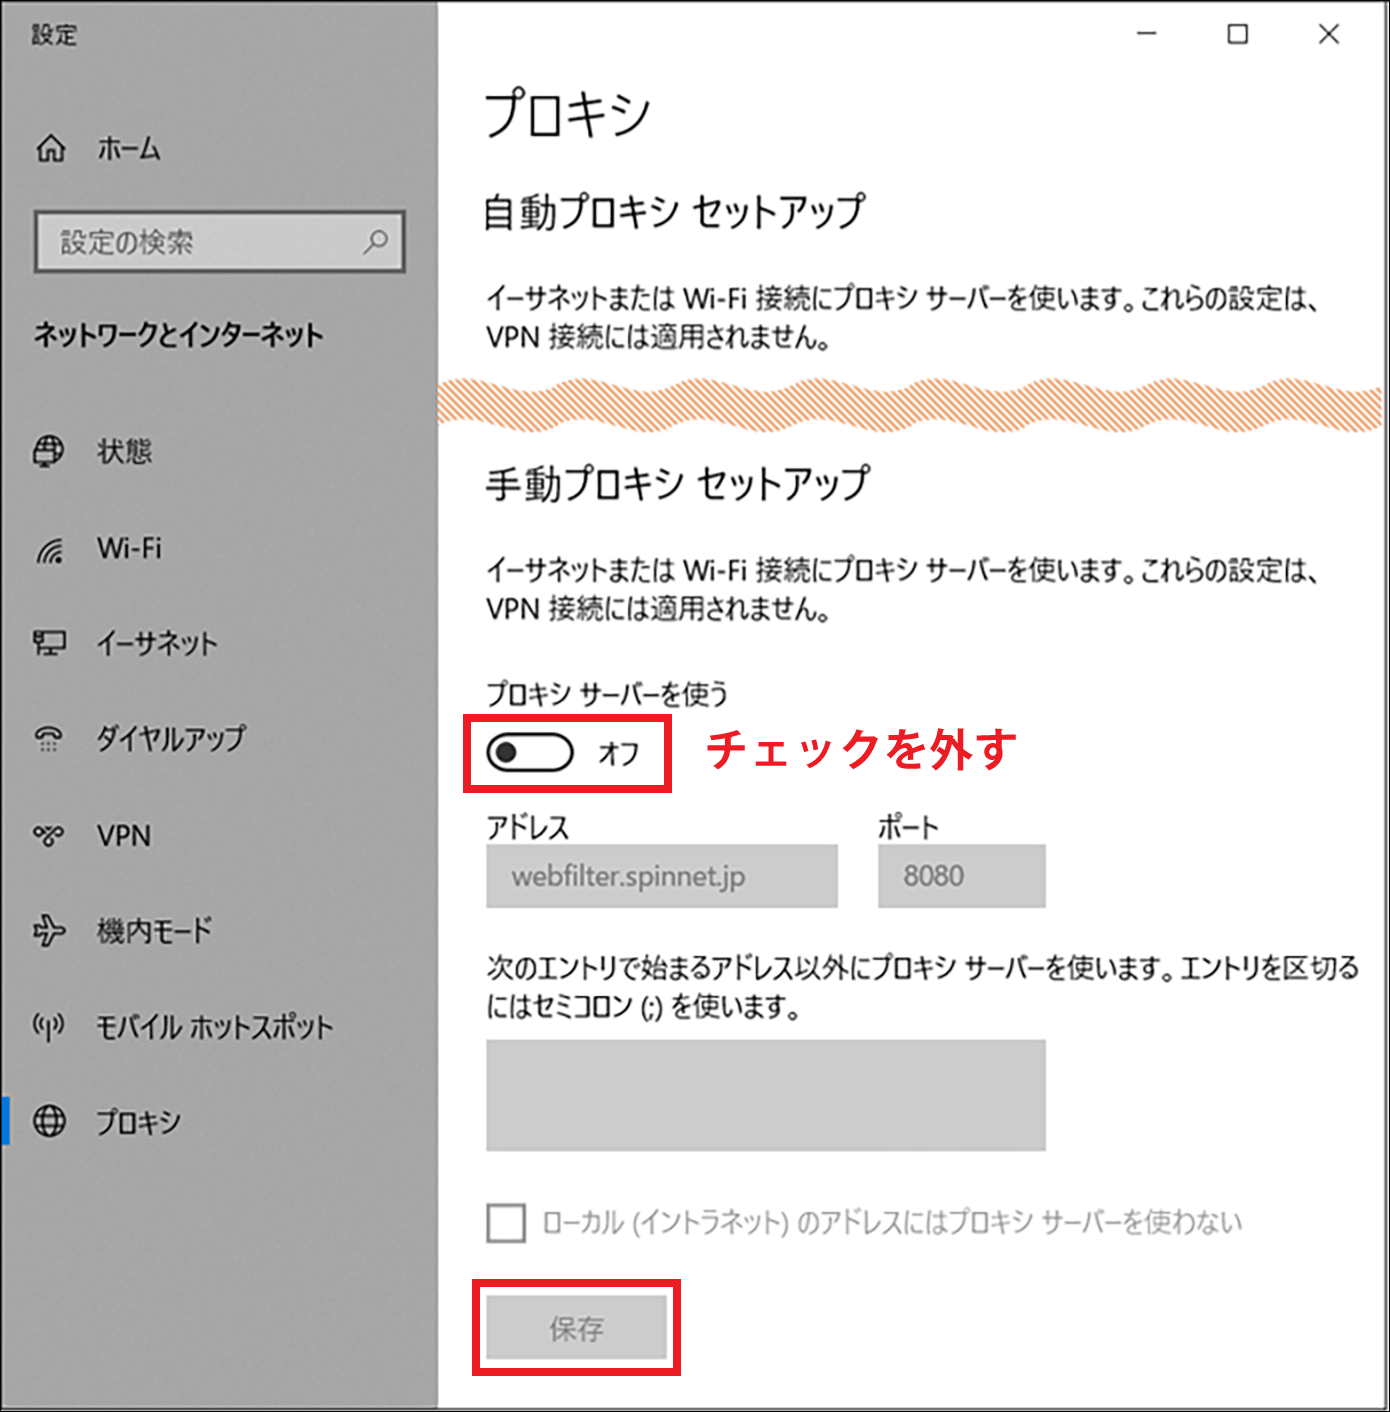The height and width of the screenshot is (1412, 1390).
Task: Select プロキシ in the sidebar
Action: point(138,1122)
